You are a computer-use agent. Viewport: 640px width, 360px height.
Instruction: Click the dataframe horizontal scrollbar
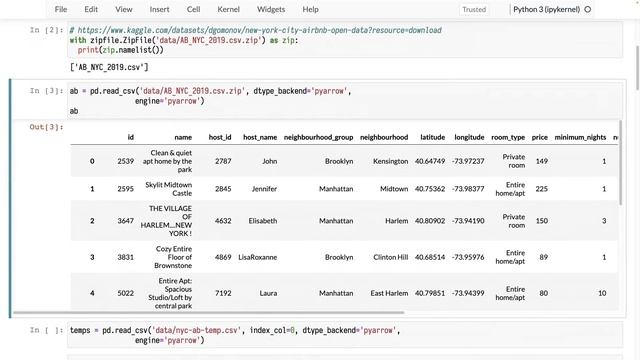pyautogui.click(x=208, y=313)
